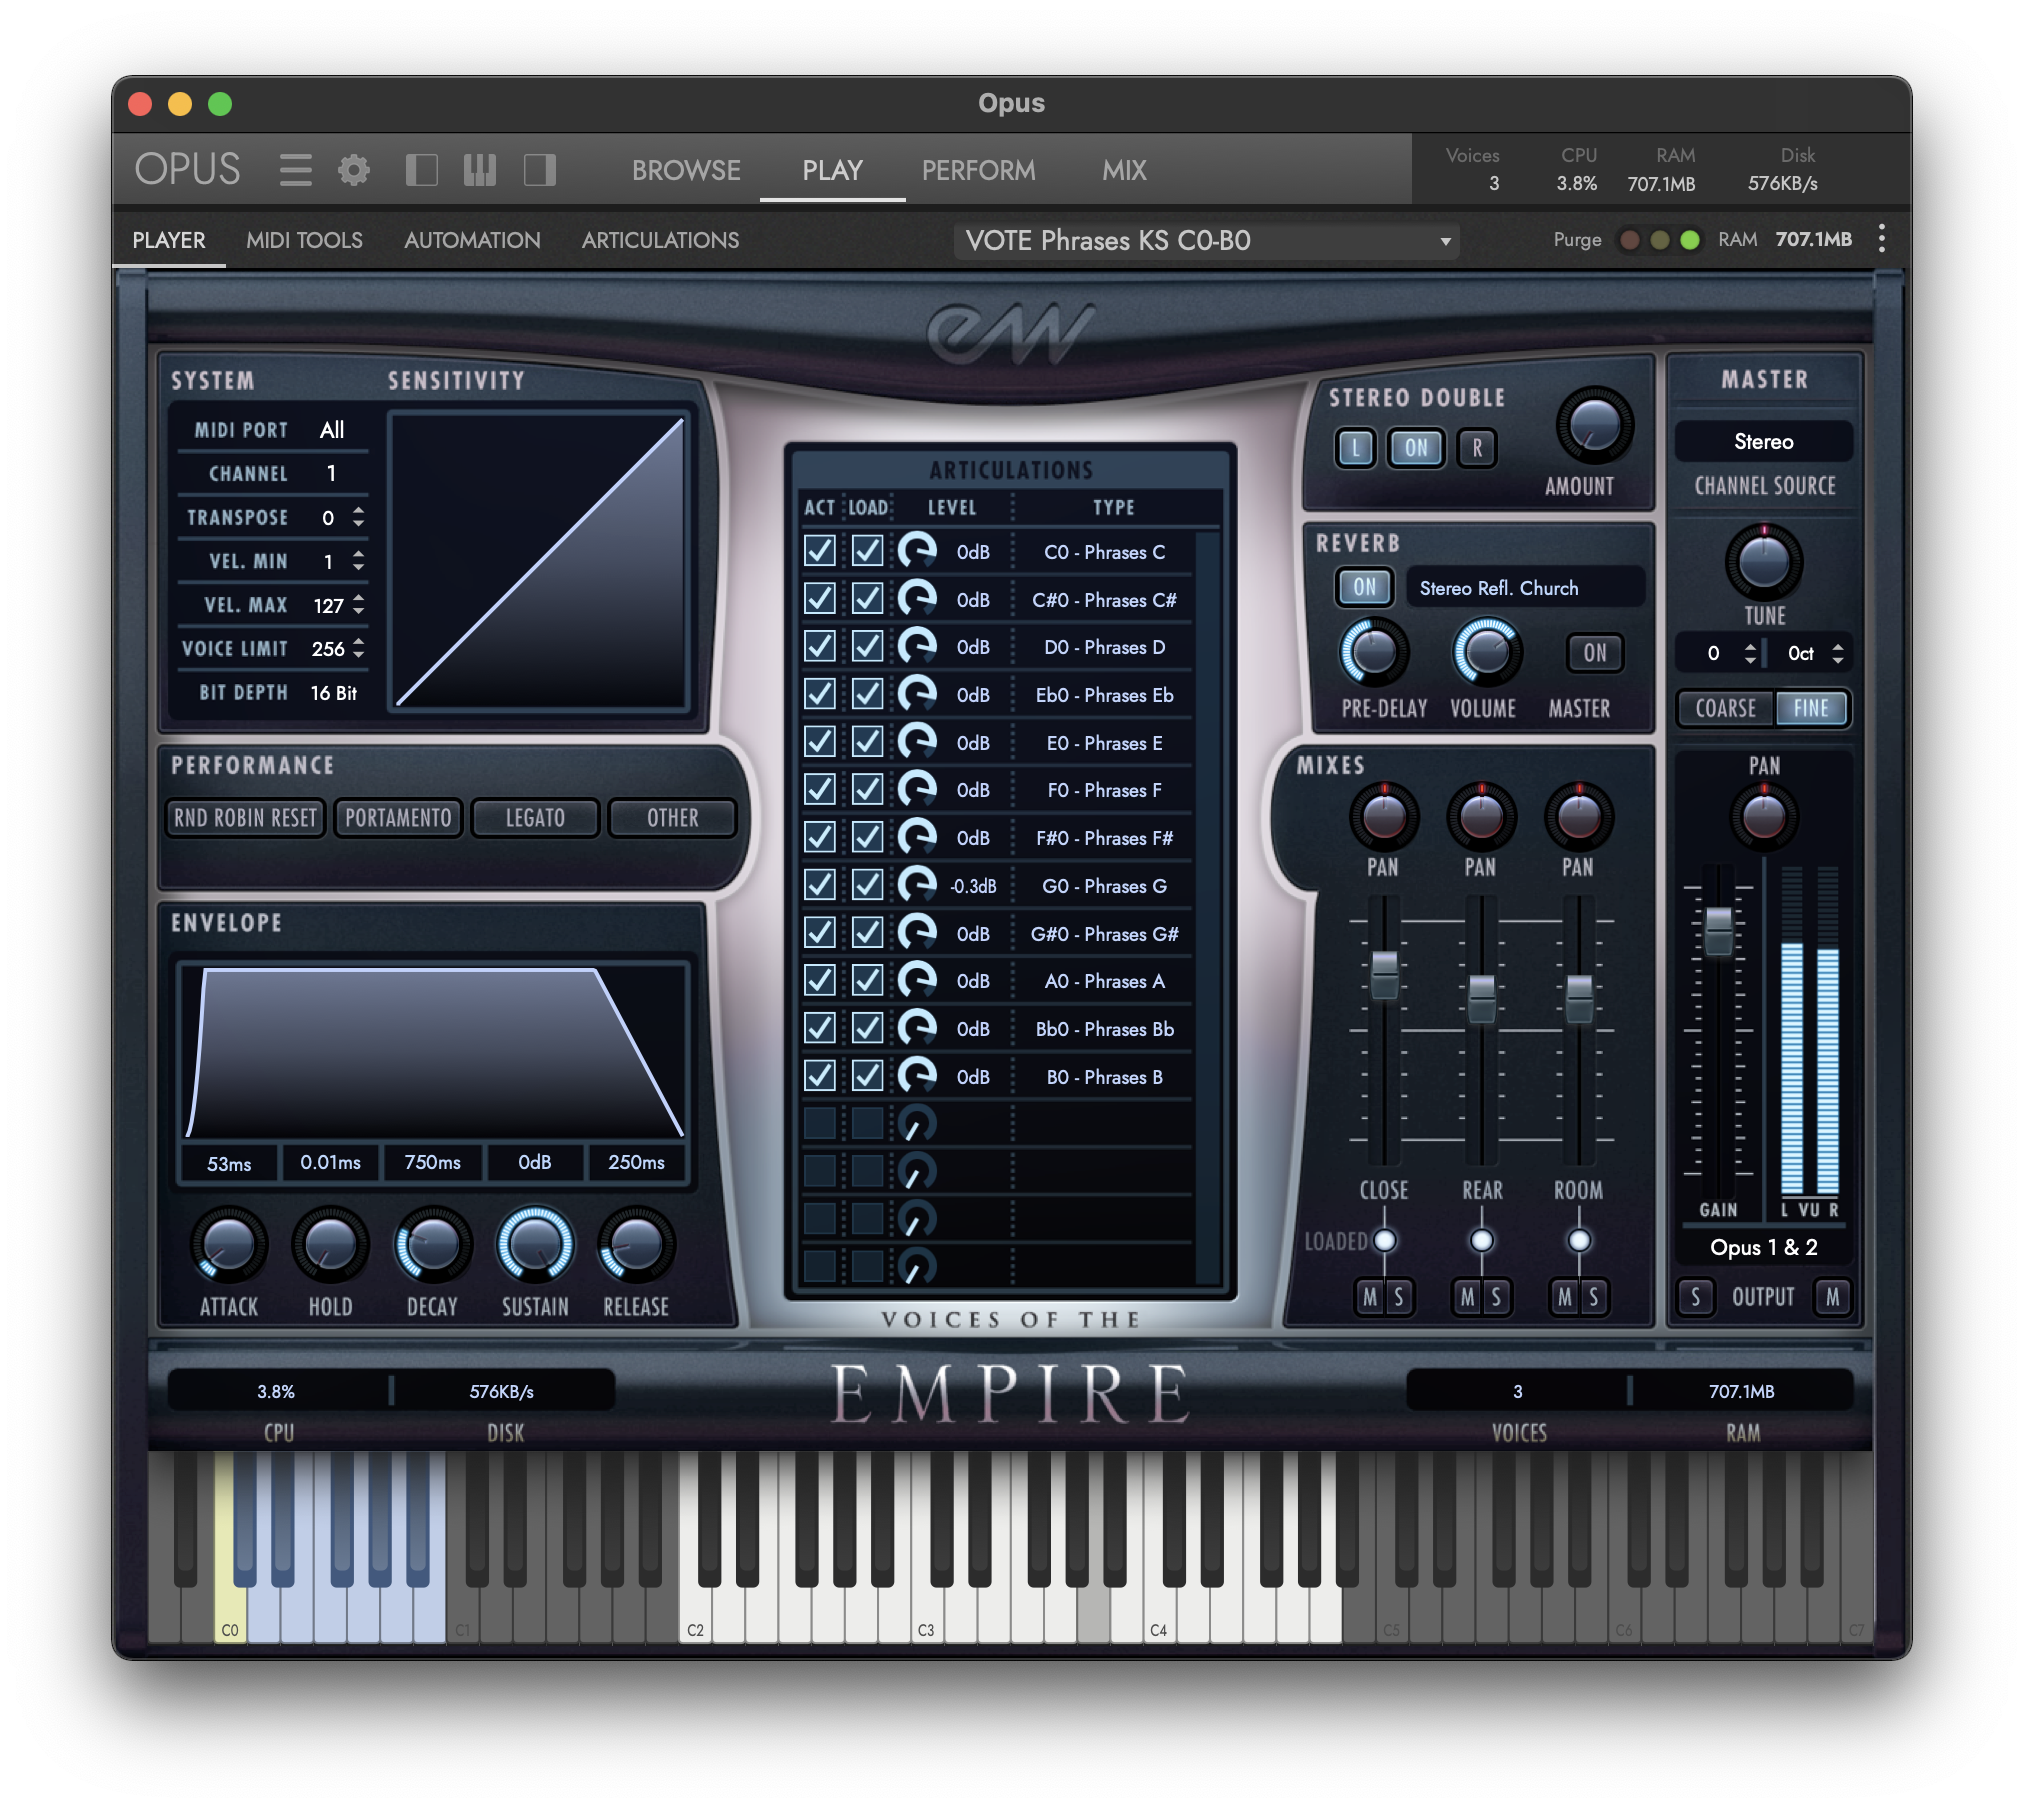Image resolution: width=2024 pixels, height=1808 pixels.
Task: Click the green Purge indicator light
Action: point(1690,240)
